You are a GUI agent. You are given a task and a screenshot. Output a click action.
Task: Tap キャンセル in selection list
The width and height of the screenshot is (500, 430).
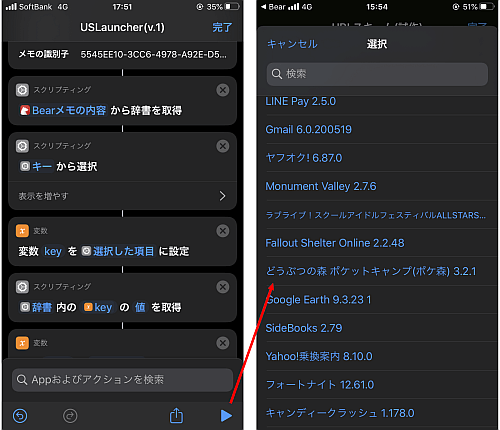(x=292, y=44)
